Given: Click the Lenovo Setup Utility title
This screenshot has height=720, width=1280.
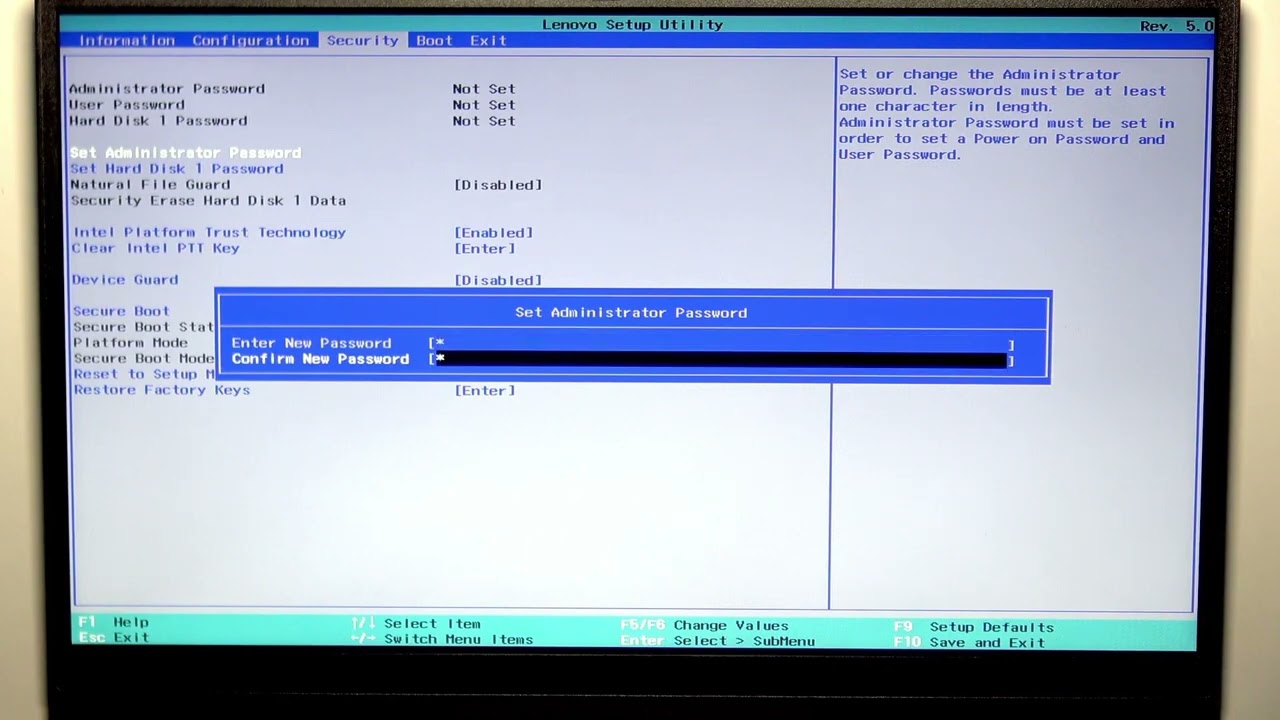Looking at the screenshot, I should click(x=632, y=24).
